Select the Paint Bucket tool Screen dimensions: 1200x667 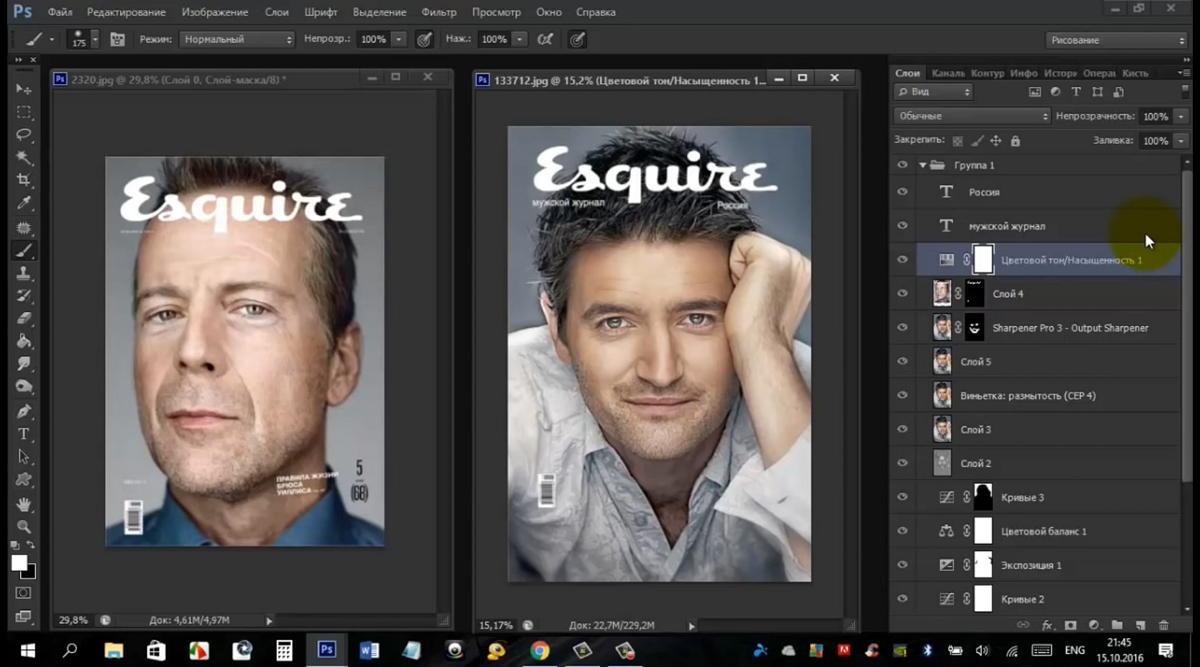[x=24, y=342]
